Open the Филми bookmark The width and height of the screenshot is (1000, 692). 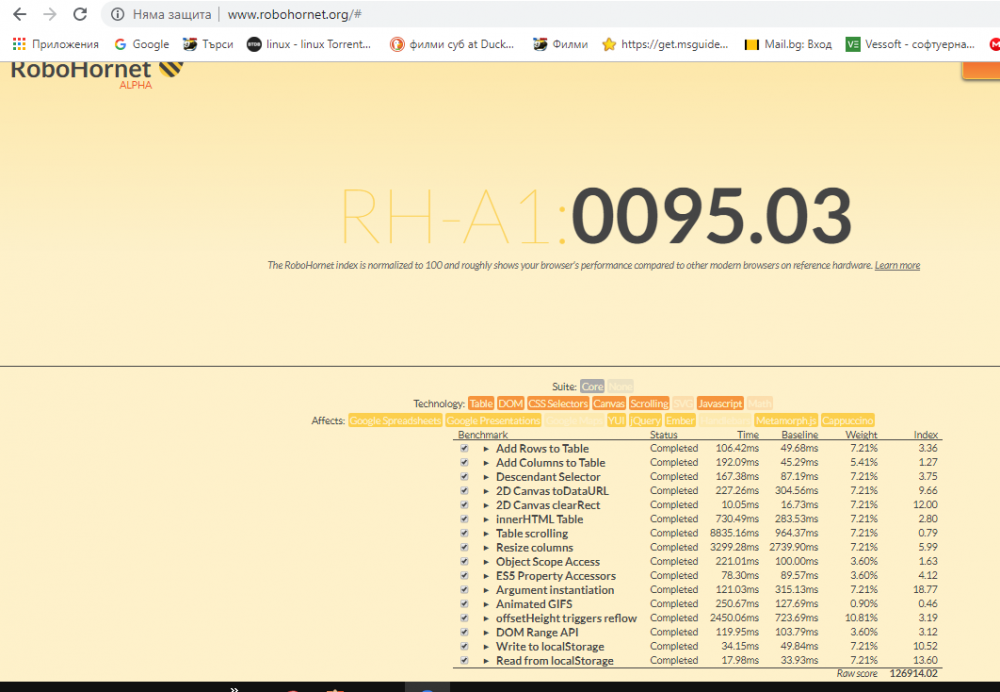tap(561, 44)
